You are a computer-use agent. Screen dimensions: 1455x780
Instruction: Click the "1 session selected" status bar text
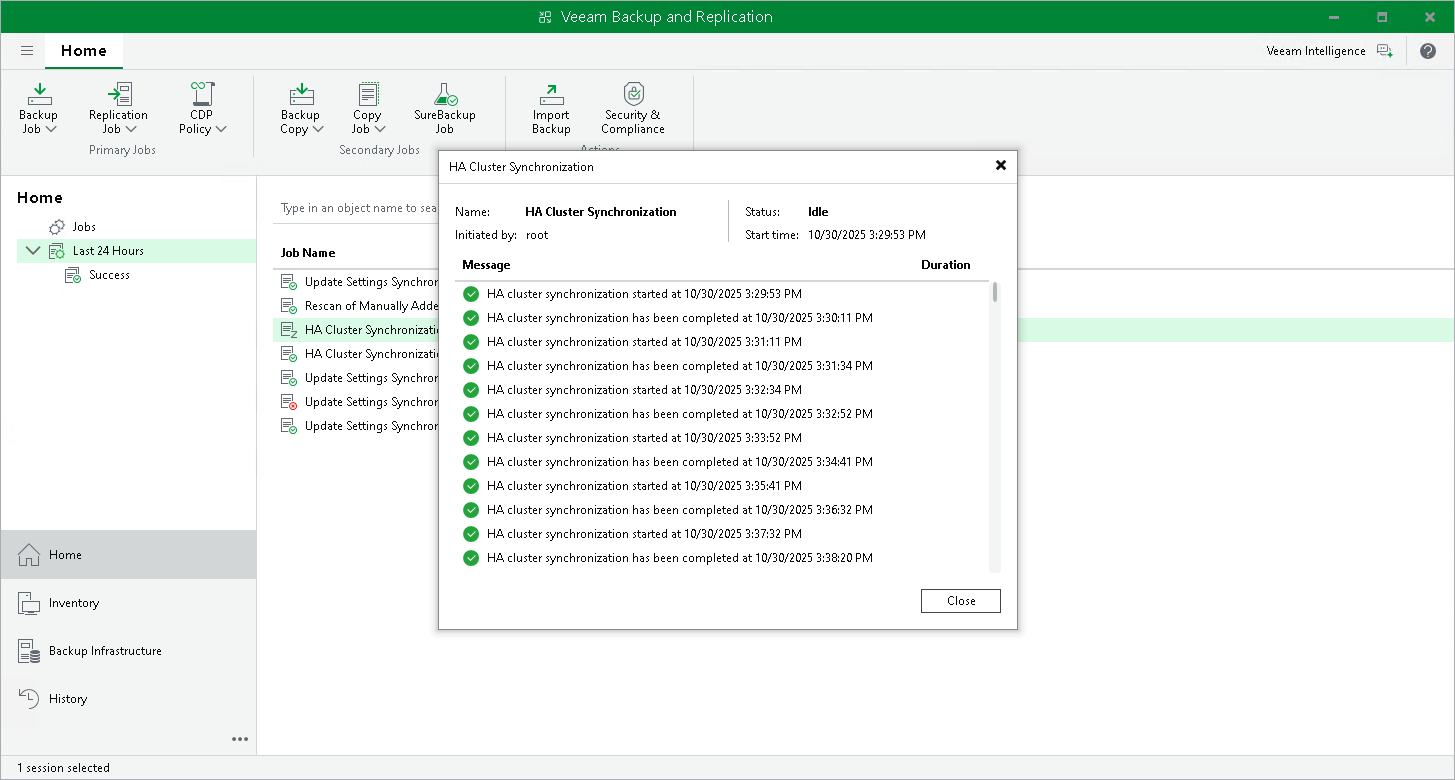(63, 768)
